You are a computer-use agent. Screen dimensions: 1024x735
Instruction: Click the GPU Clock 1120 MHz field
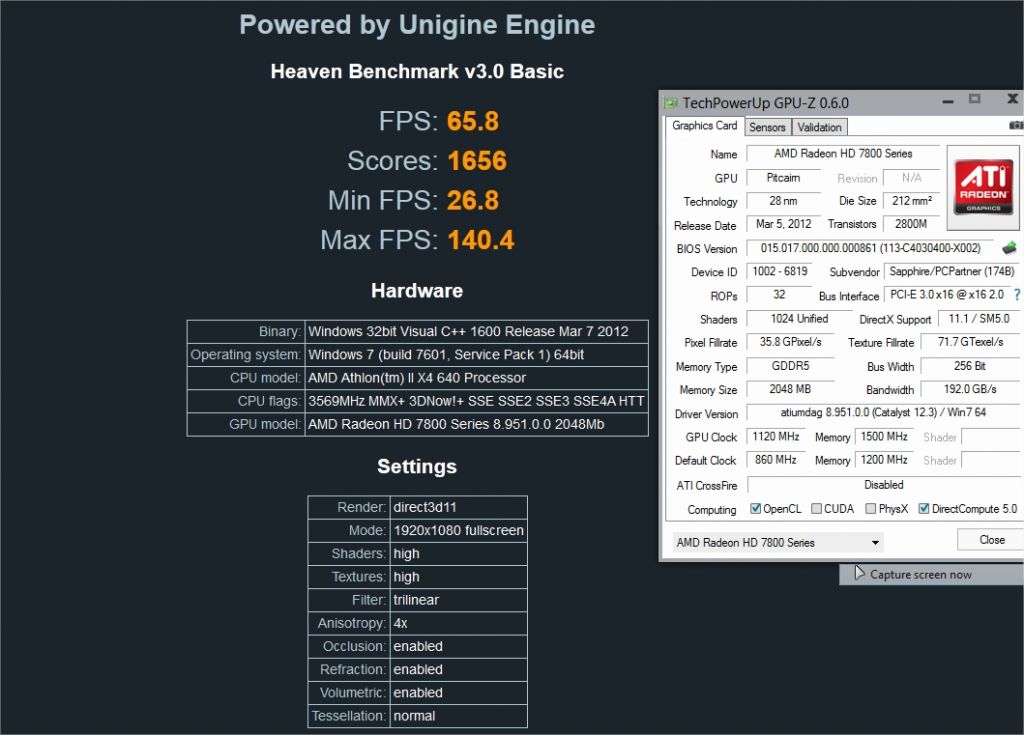click(x=776, y=436)
